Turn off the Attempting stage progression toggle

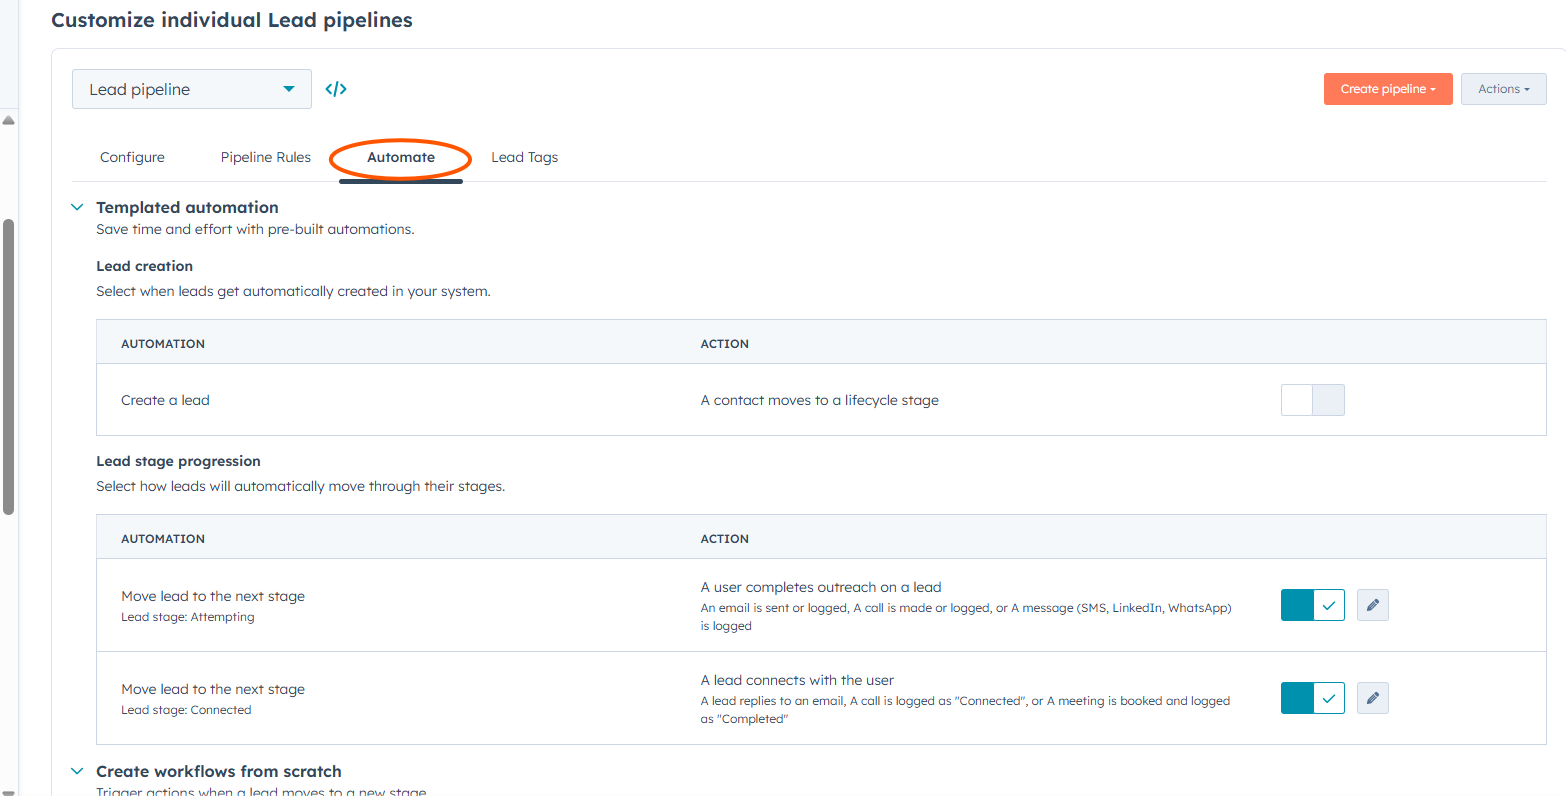[1312, 605]
